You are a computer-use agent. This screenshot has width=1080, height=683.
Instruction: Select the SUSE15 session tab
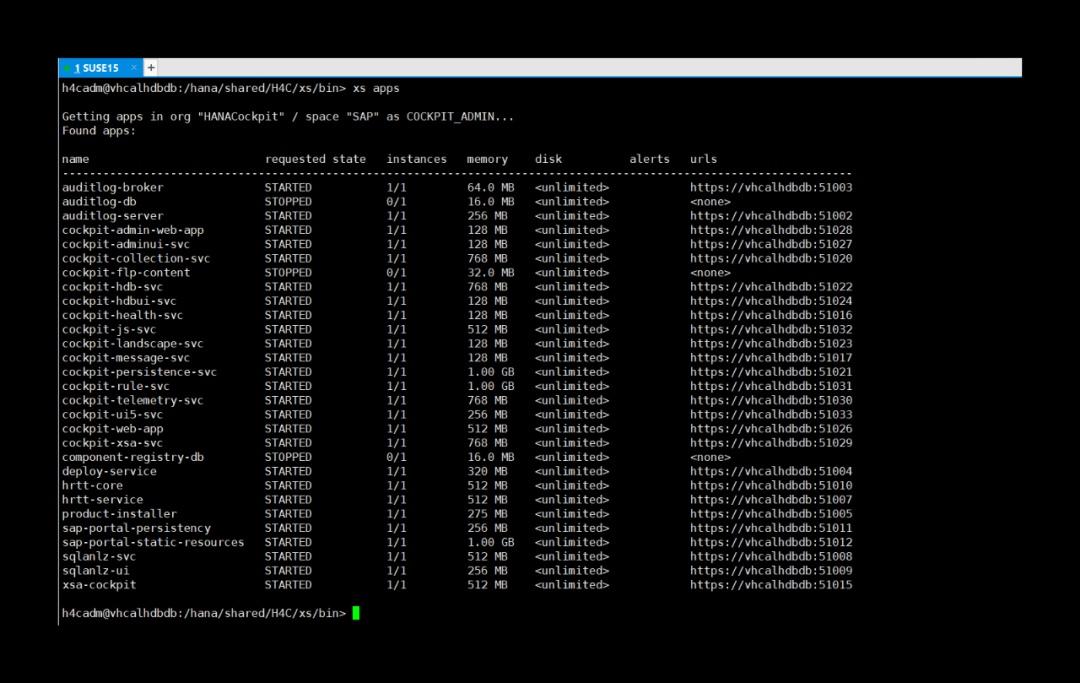point(101,67)
